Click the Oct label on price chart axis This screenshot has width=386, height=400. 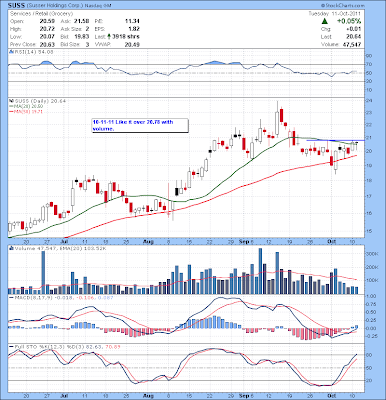point(331,241)
